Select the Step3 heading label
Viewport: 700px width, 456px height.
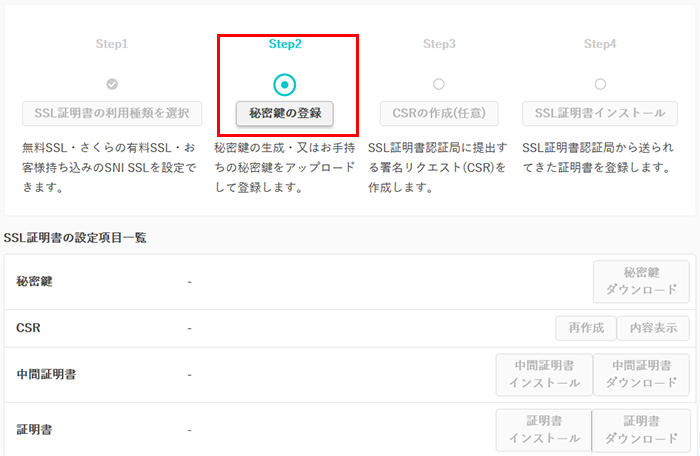coord(439,44)
